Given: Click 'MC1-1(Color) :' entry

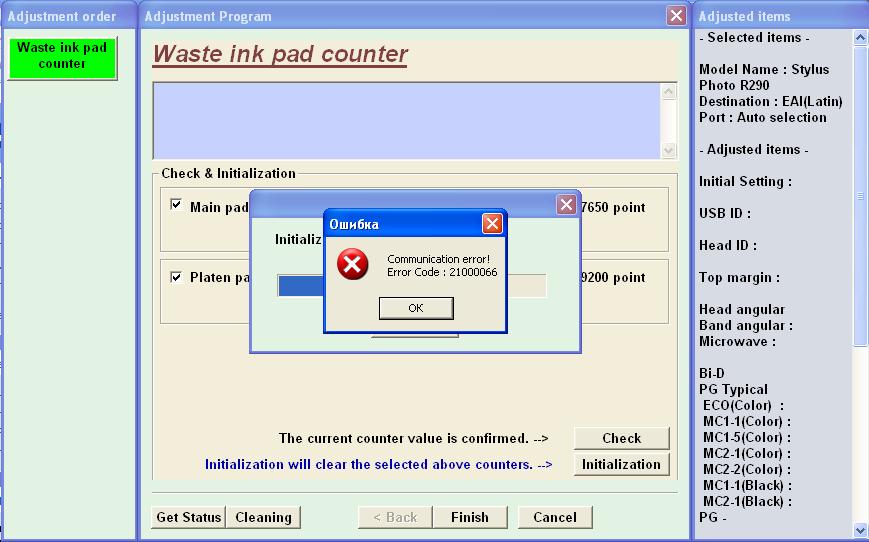Looking at the screenshot, I should [747, 422].
